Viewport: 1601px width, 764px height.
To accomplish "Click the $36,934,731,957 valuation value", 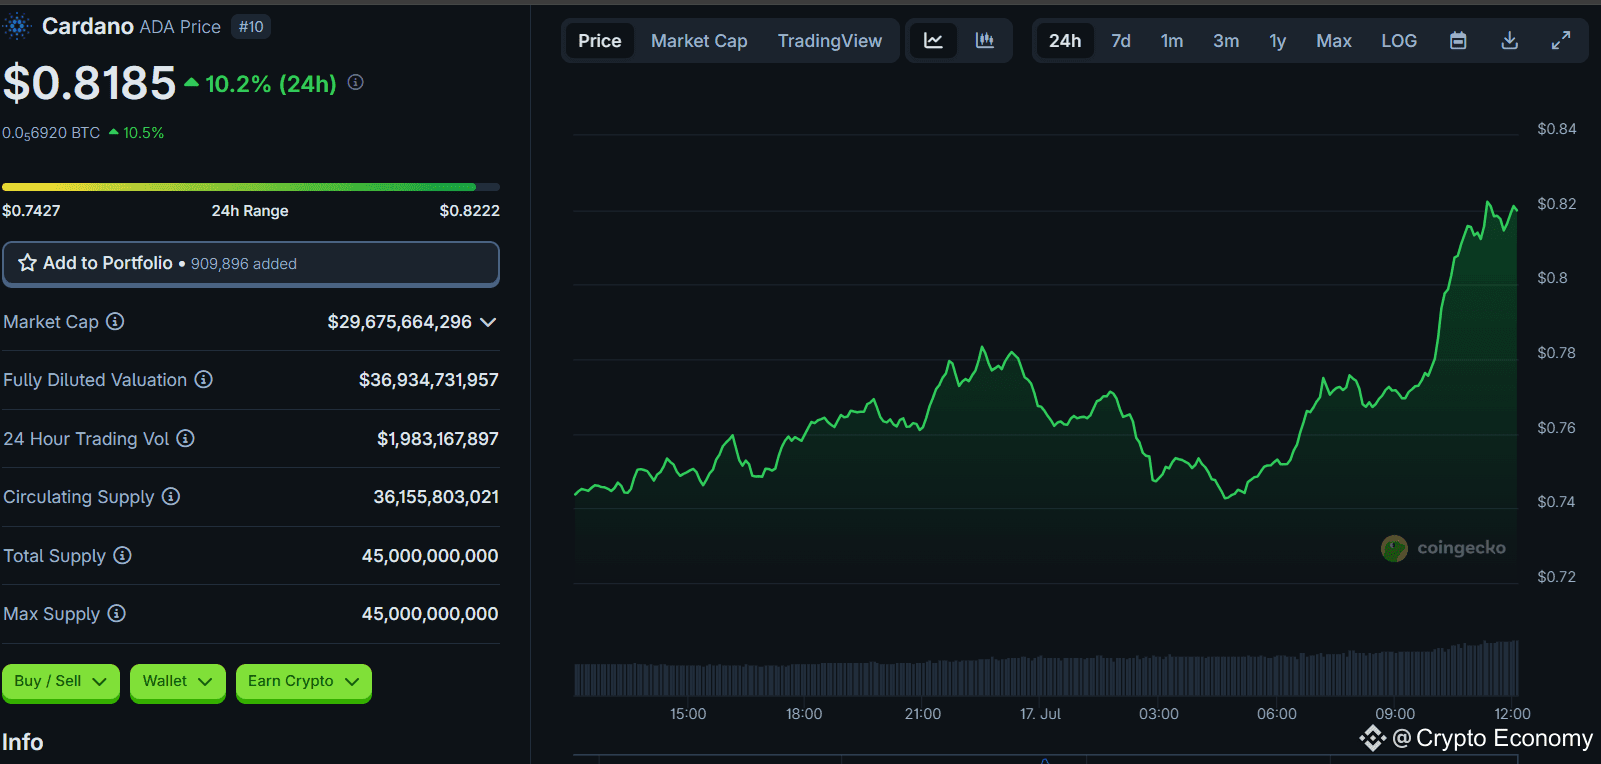I will 429,380.
